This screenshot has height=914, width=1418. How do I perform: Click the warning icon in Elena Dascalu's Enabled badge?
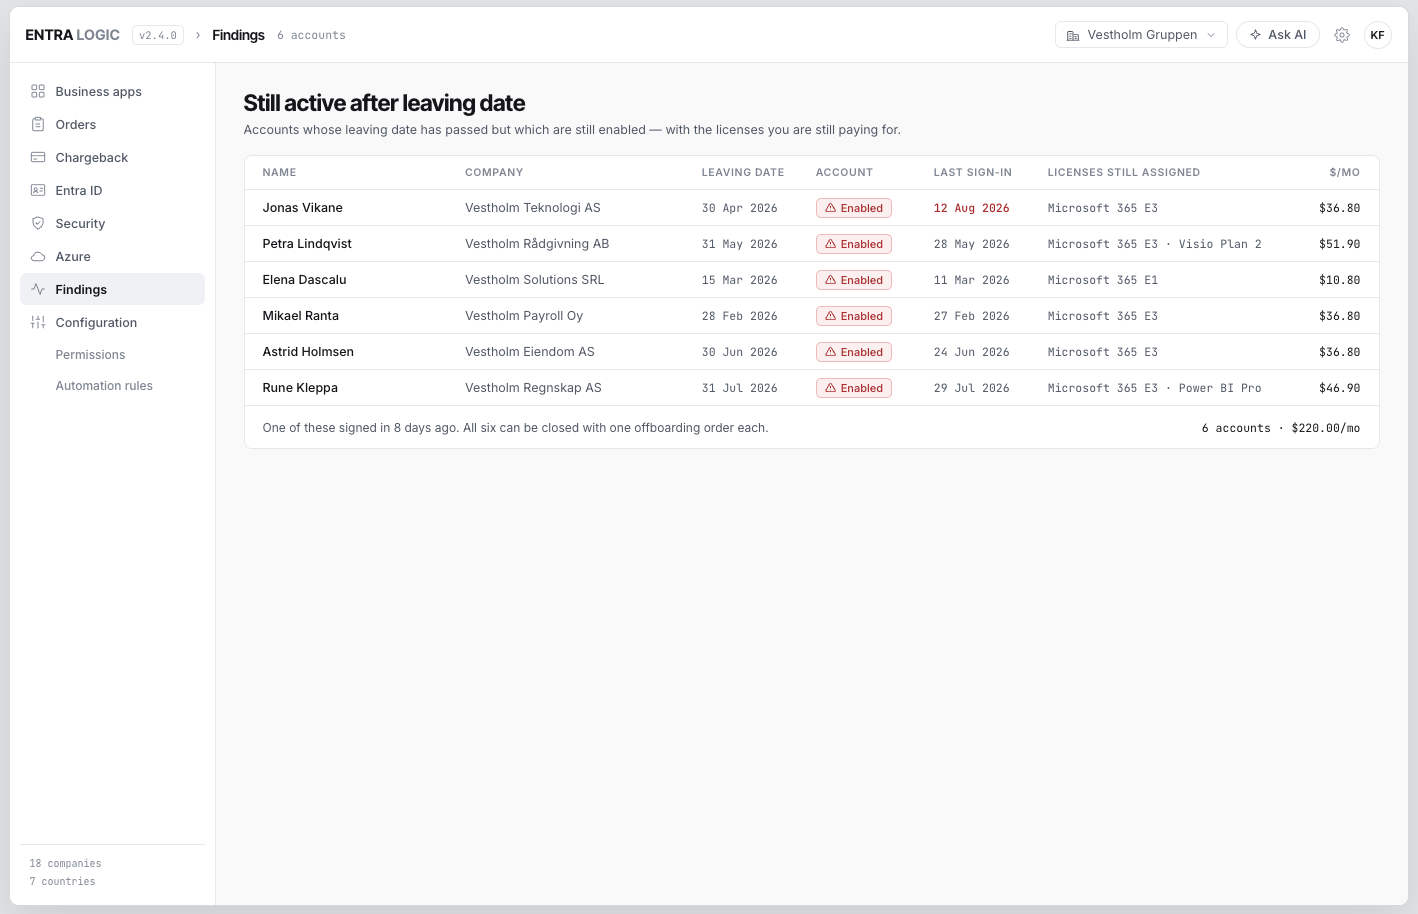pos(830,280)
